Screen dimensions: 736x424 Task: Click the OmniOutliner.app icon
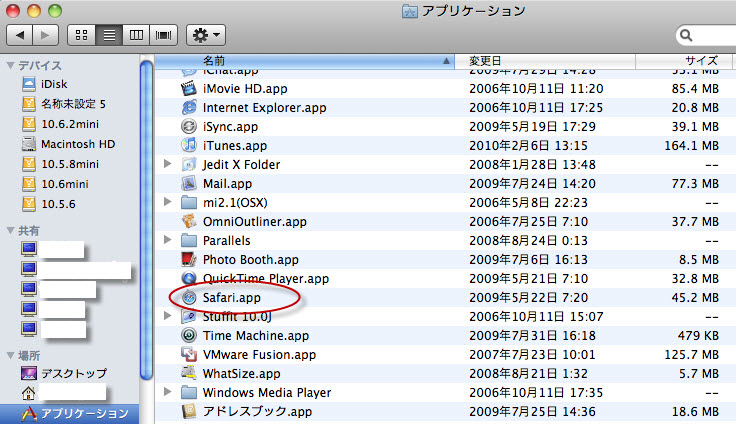189,221
